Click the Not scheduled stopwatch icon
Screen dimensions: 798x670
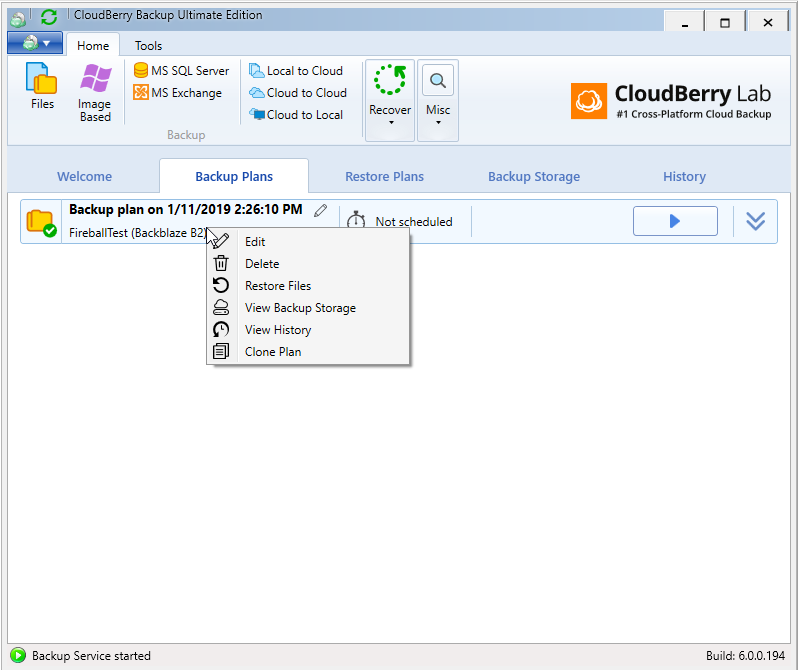tap(356, 220)
